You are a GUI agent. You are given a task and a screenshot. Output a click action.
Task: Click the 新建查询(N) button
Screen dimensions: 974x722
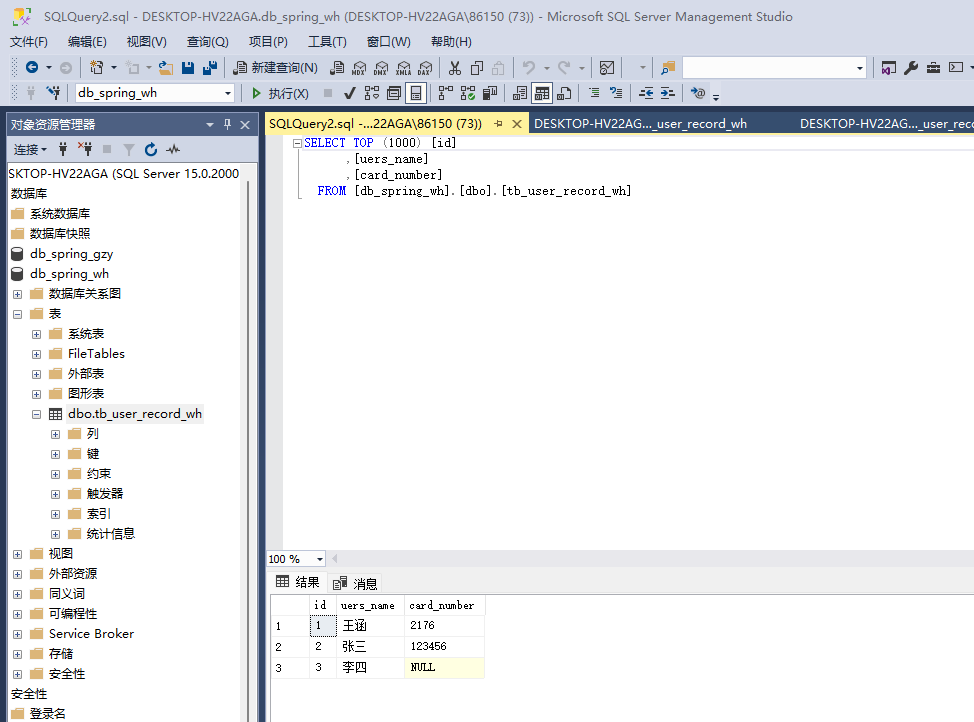coord(275,67)
